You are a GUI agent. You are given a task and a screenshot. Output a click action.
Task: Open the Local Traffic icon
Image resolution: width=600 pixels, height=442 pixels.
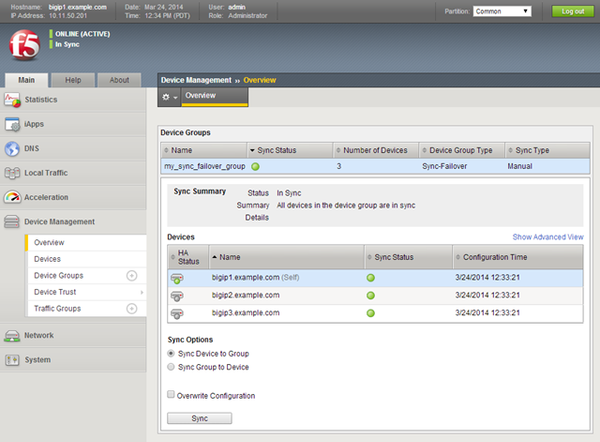tap(12, 173)
